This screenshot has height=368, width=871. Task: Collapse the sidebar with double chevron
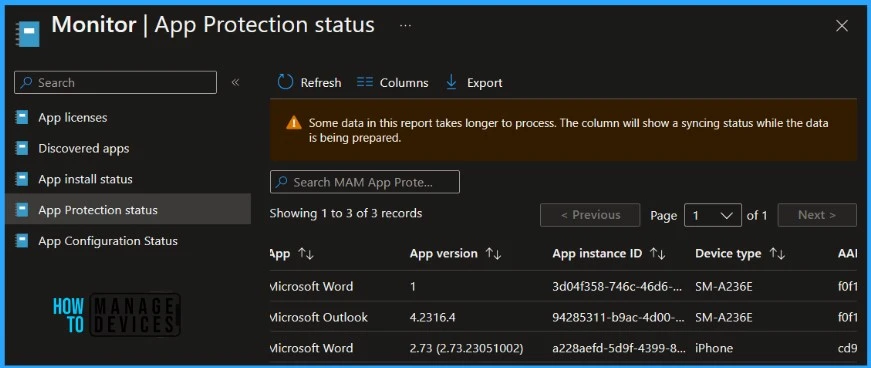coord(236,82)
